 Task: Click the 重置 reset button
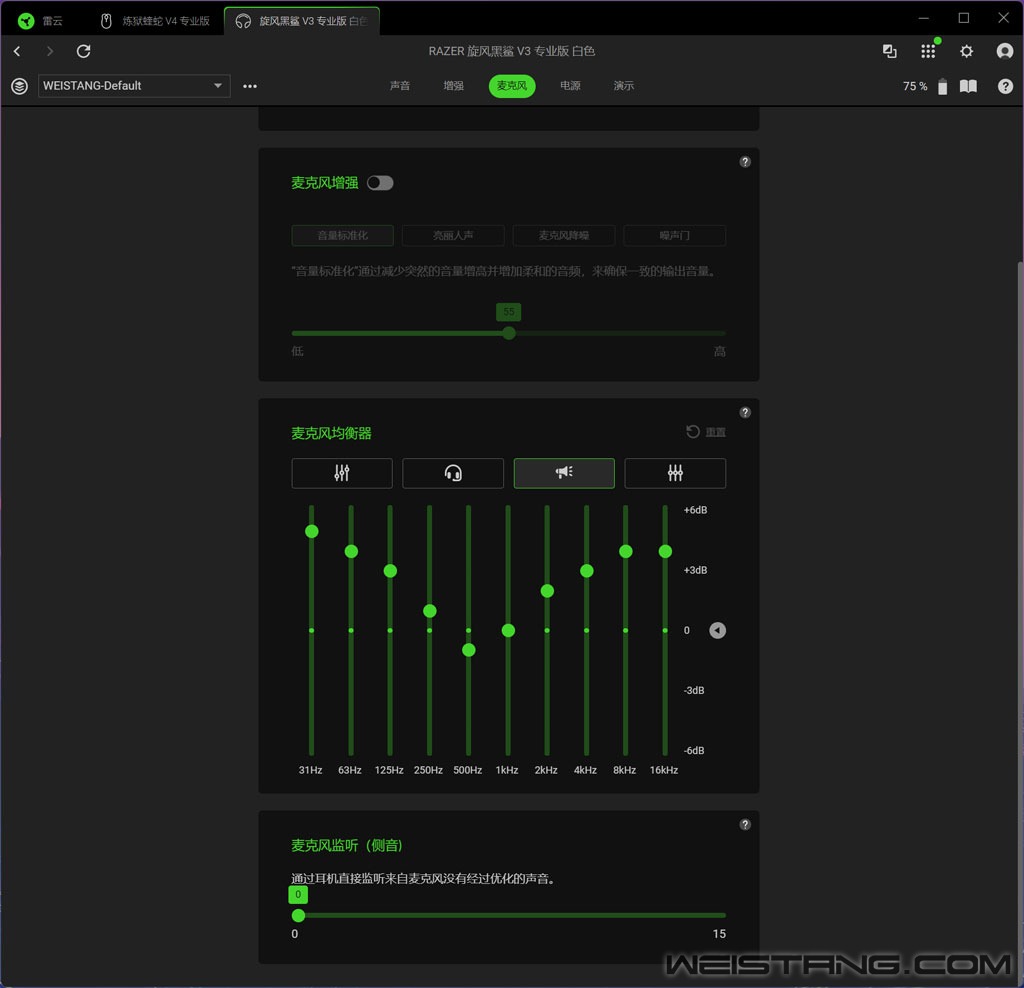706,432
